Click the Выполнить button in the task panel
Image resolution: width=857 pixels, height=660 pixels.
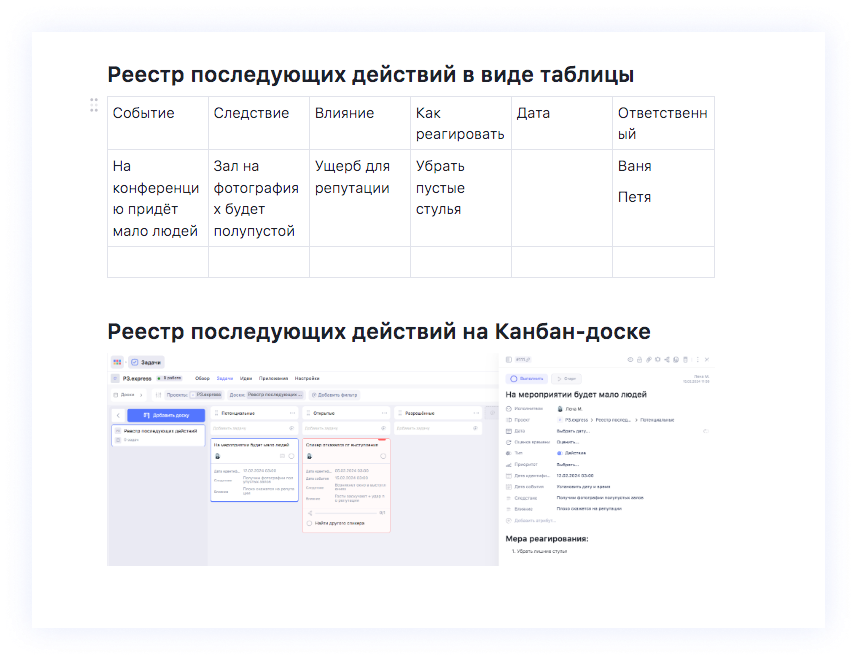527,379
